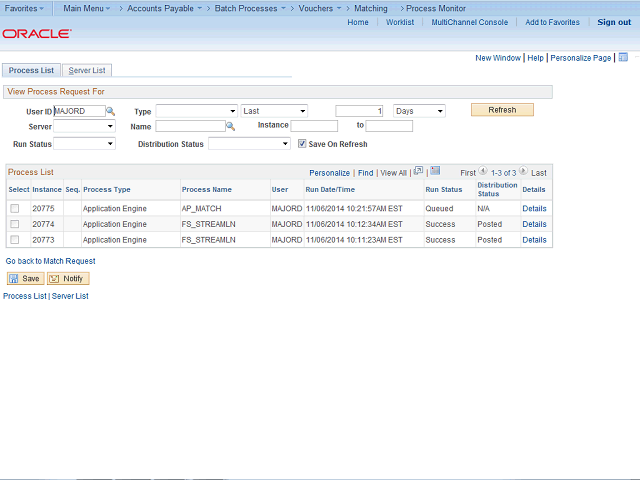Screen dimensions: 640x480
Task: Click the Name field lookup magnifier icon
Action: coord(230,127)
